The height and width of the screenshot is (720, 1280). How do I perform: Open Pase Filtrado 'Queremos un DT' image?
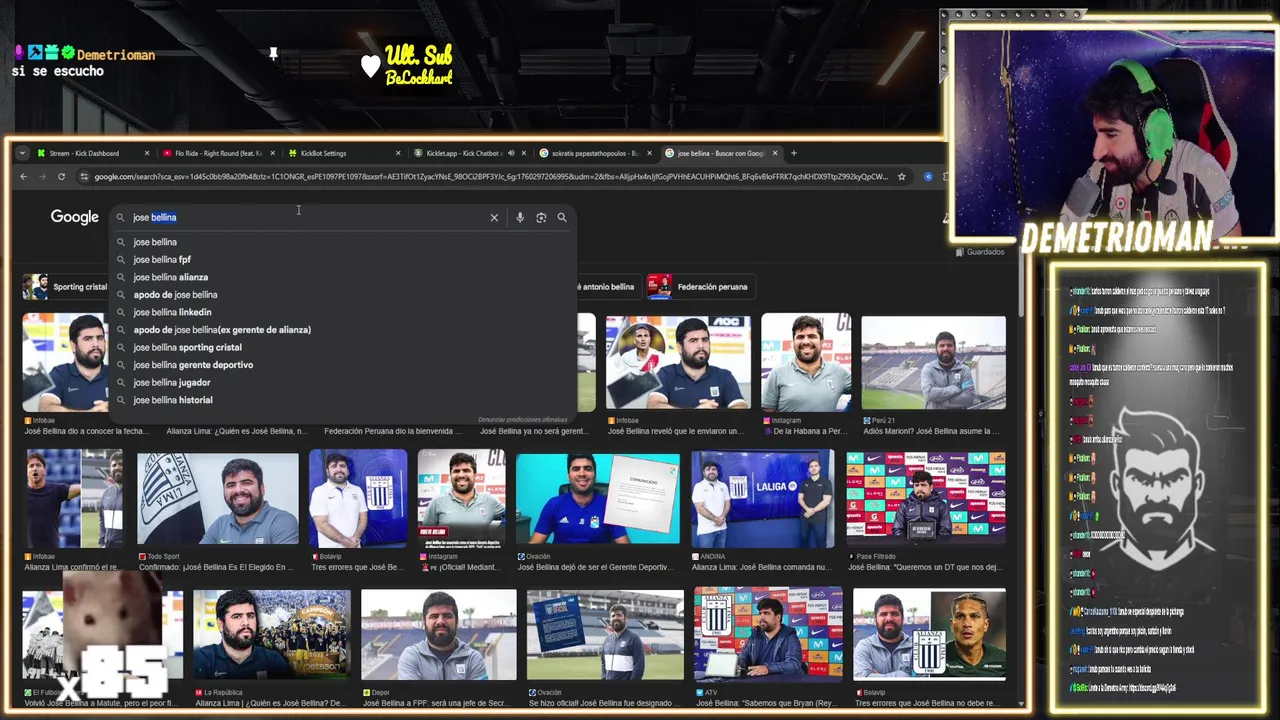(x=926, y=498)
